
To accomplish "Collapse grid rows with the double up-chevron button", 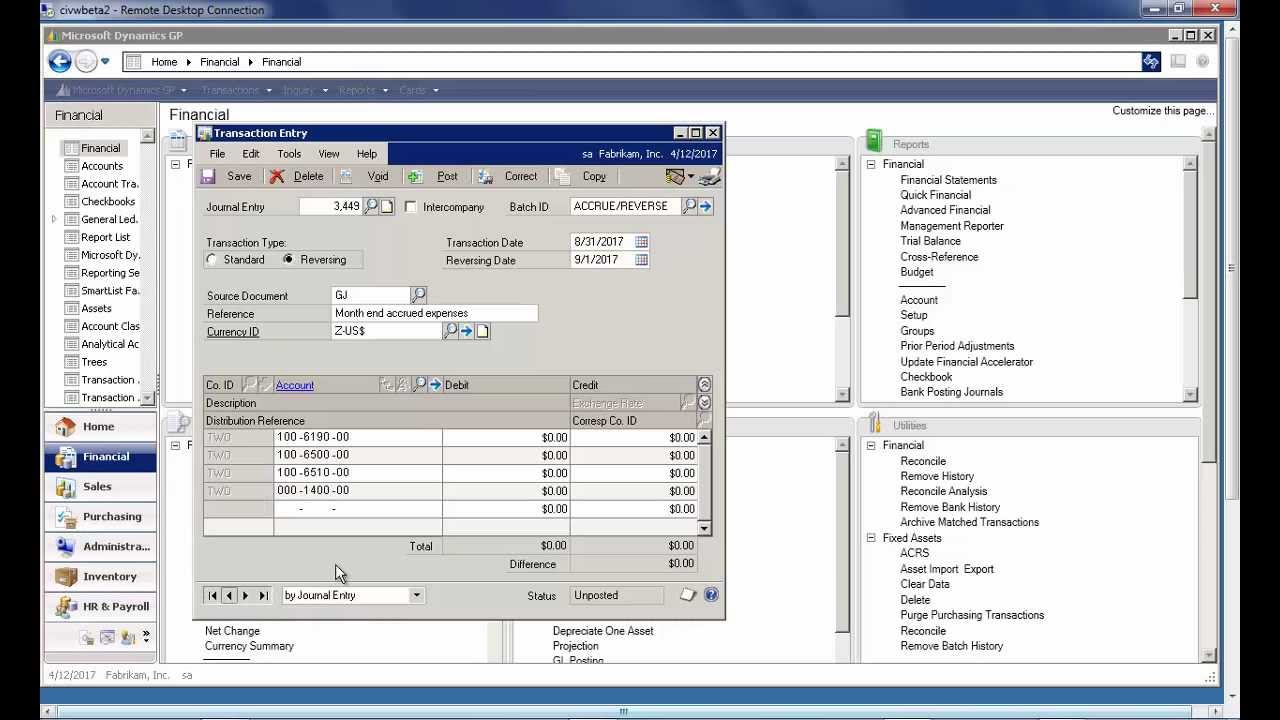I will [704, 385].
